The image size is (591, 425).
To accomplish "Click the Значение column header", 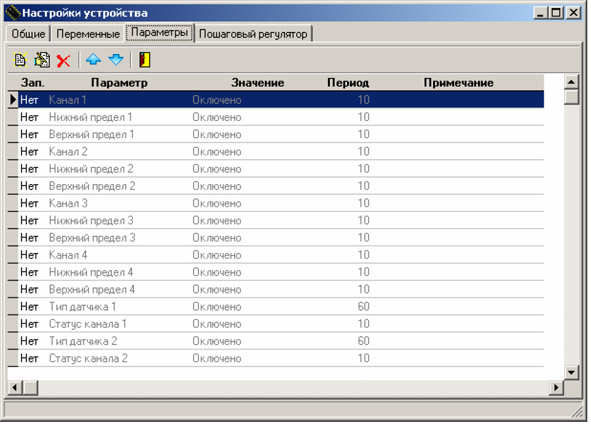I will pyautogui.click(x=257, y=83).
